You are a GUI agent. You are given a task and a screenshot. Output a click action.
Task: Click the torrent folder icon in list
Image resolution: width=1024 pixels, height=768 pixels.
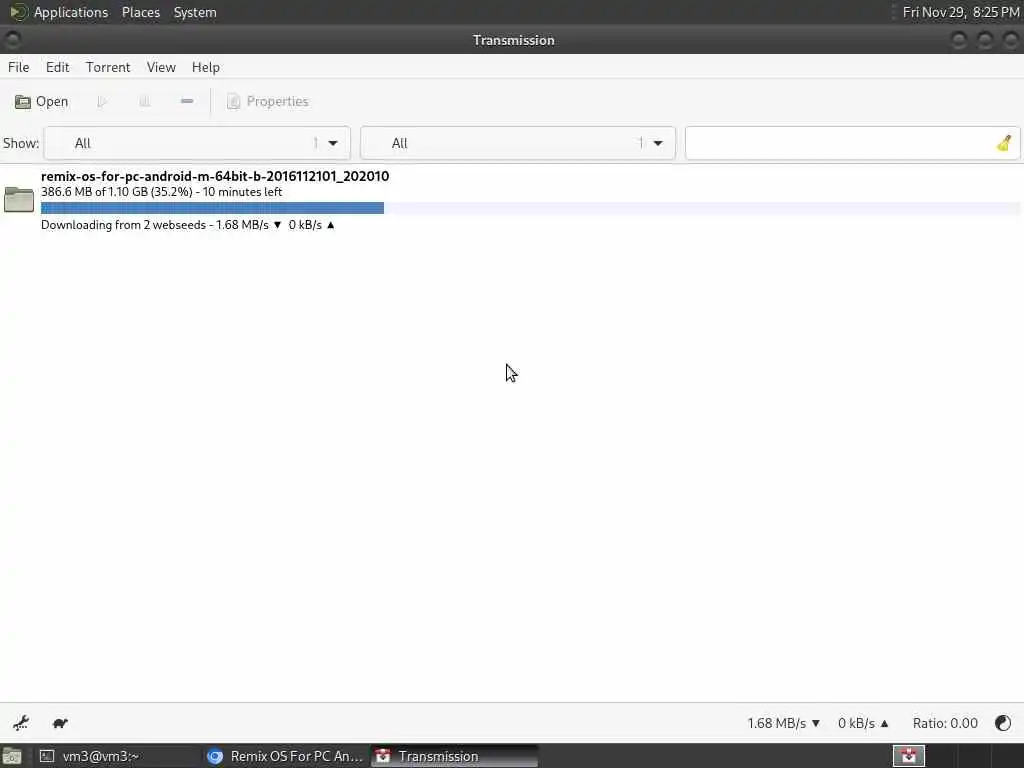(19, 199)
